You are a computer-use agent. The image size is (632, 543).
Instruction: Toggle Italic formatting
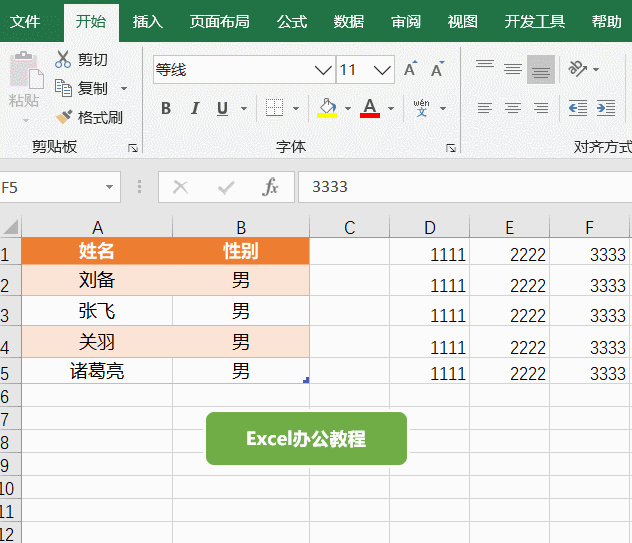tap(194, 108)
